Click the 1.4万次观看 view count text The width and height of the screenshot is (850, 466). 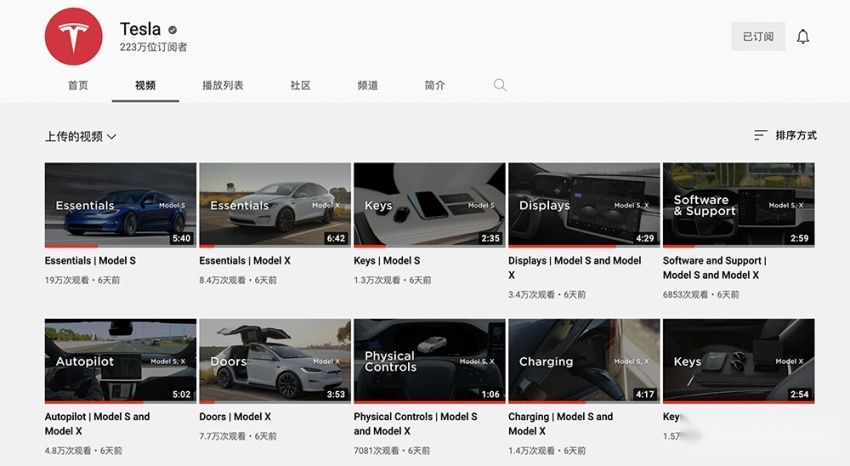[x=531, y=451]
